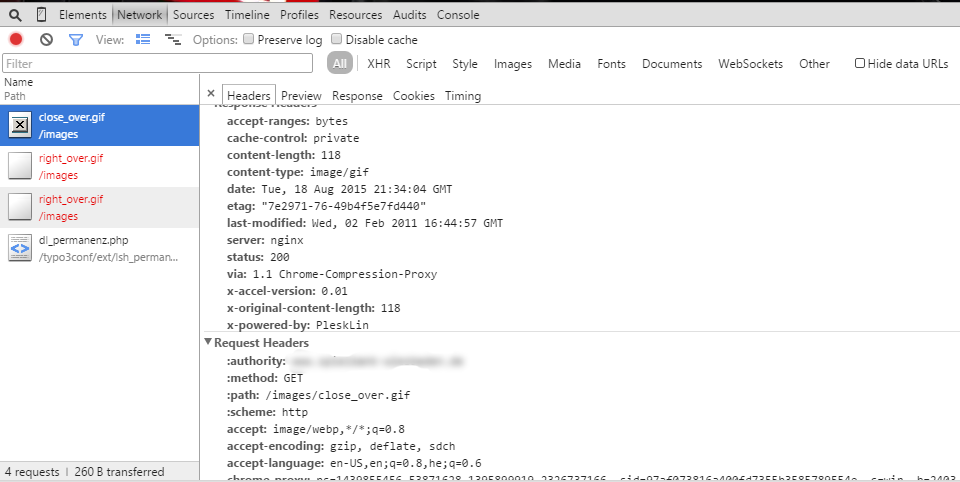The width and height of the screenshot is (960, 482).
Task: Clear the network log with the clear icon
Action: tap(46, 40)
